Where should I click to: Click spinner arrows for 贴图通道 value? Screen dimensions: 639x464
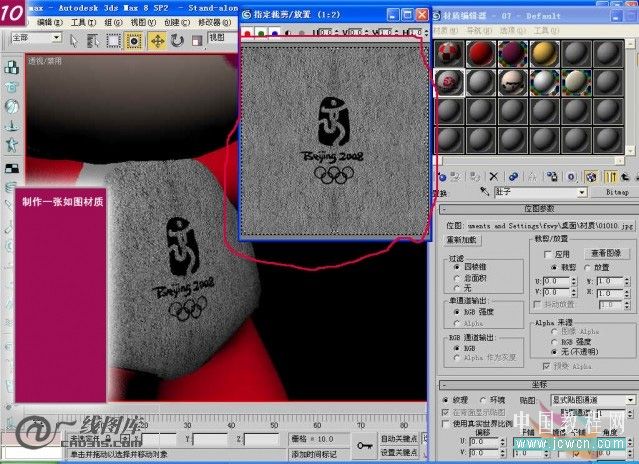pos(630,413)
